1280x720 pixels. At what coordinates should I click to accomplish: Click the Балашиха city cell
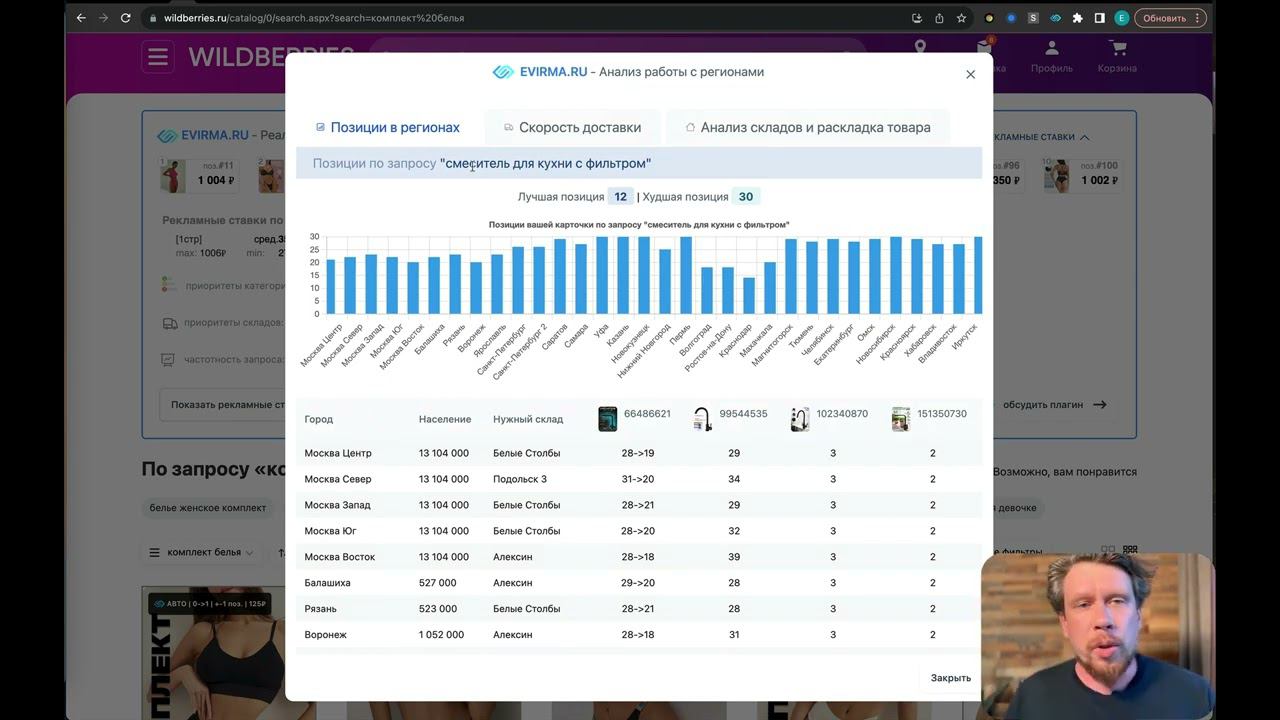pos(328,583)
